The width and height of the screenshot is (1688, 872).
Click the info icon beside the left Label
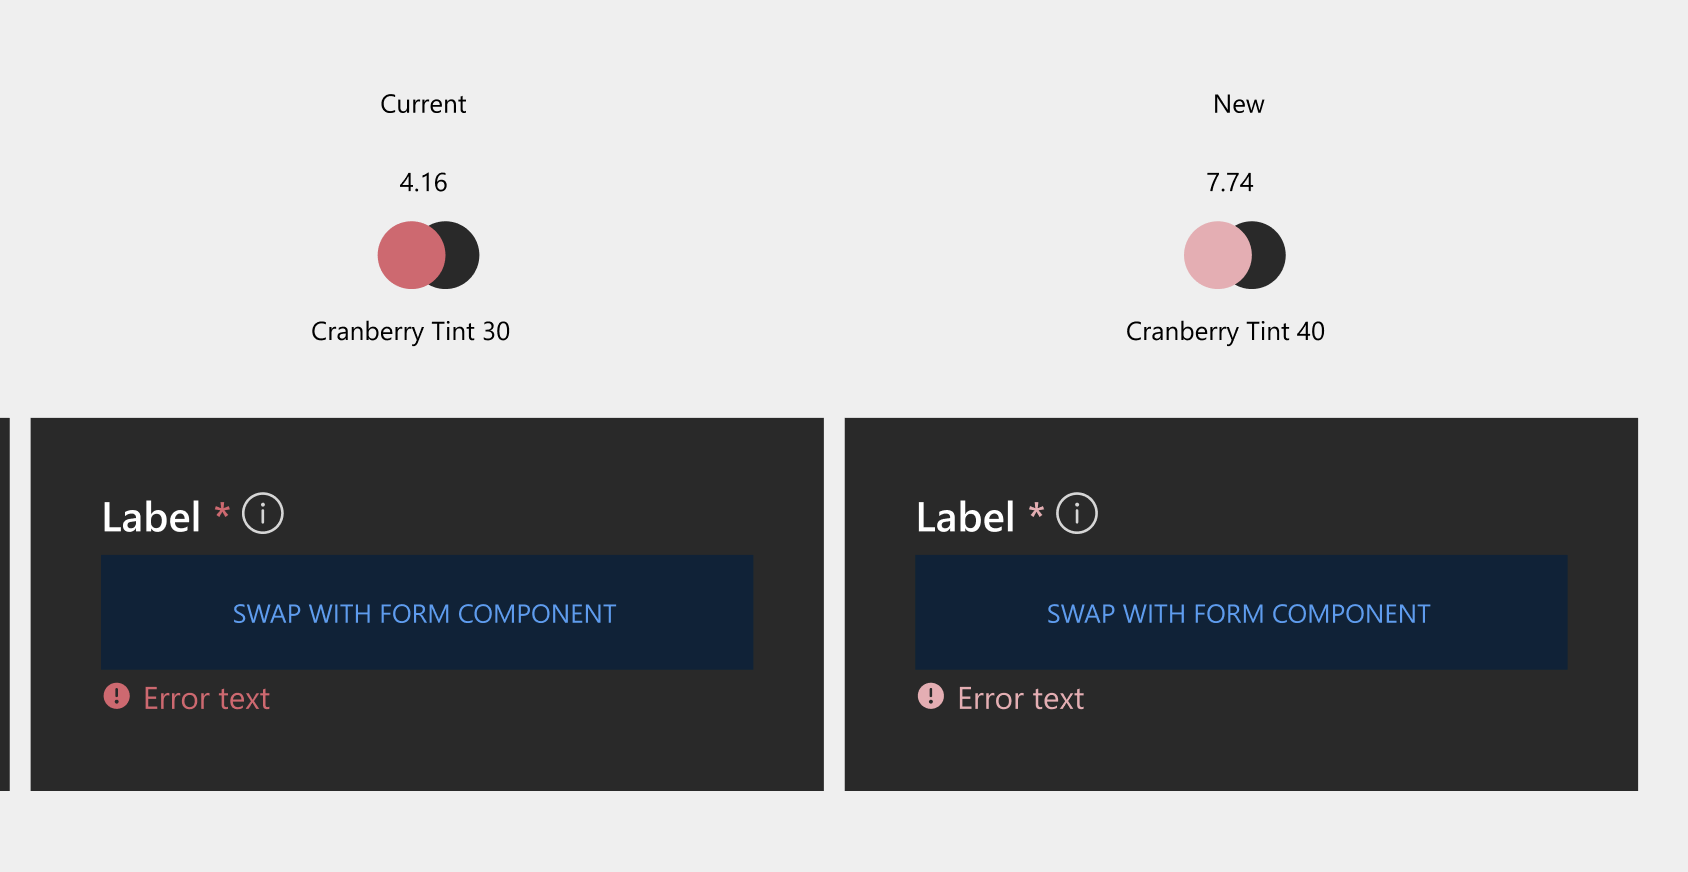click(262, 514)
